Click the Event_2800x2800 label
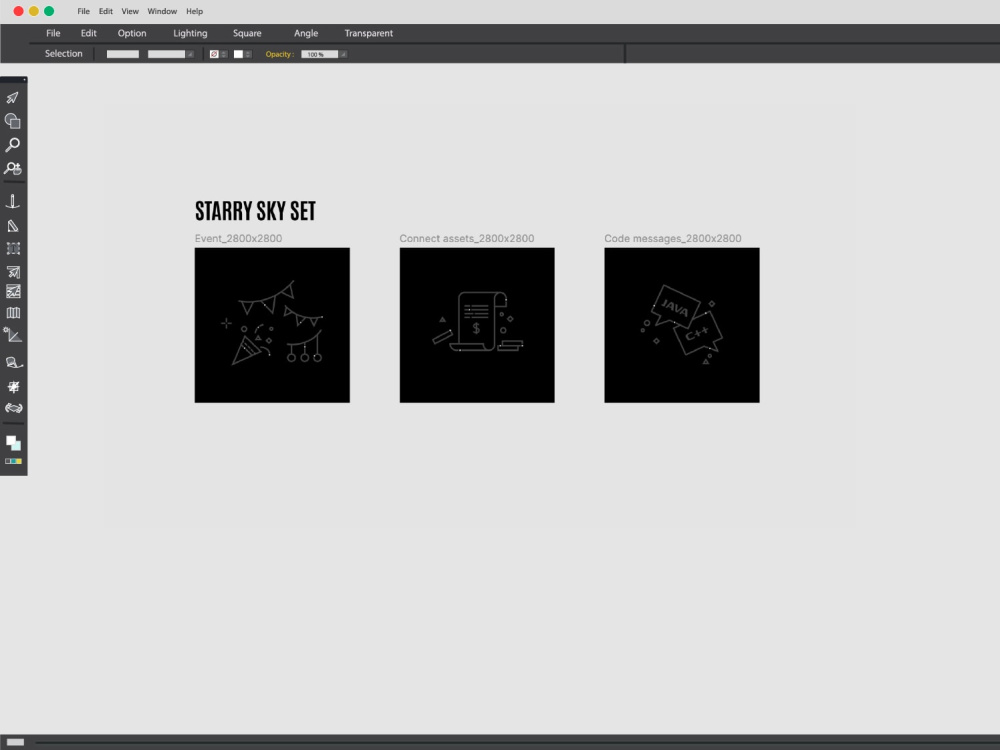1000x750 pixels. coord(239,239)
